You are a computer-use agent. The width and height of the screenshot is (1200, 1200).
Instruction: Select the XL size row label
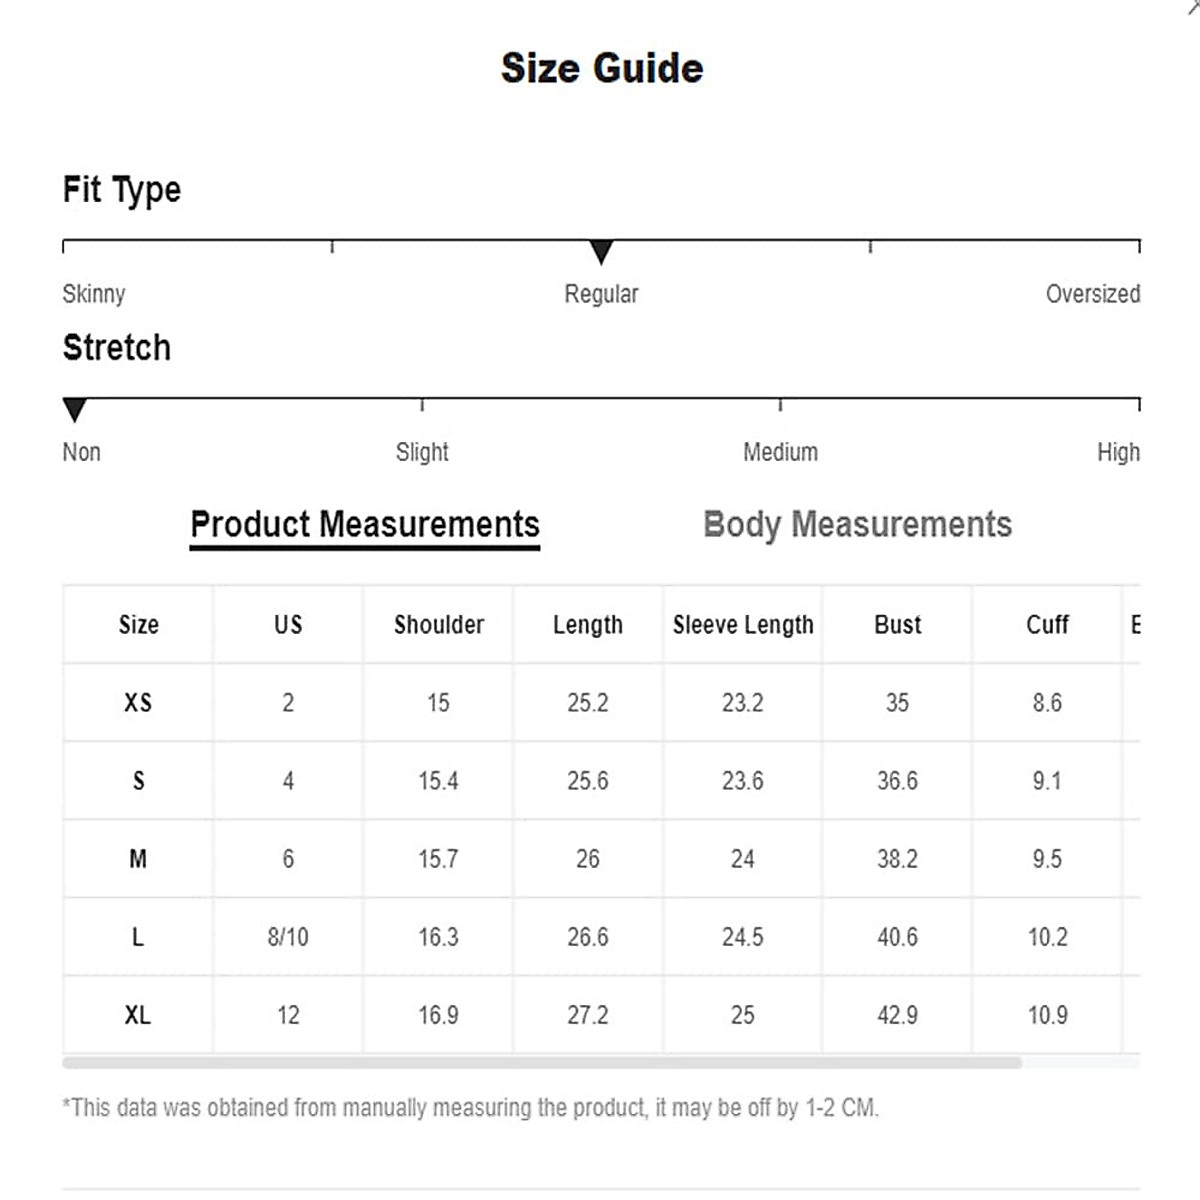tap(138, 1015)
